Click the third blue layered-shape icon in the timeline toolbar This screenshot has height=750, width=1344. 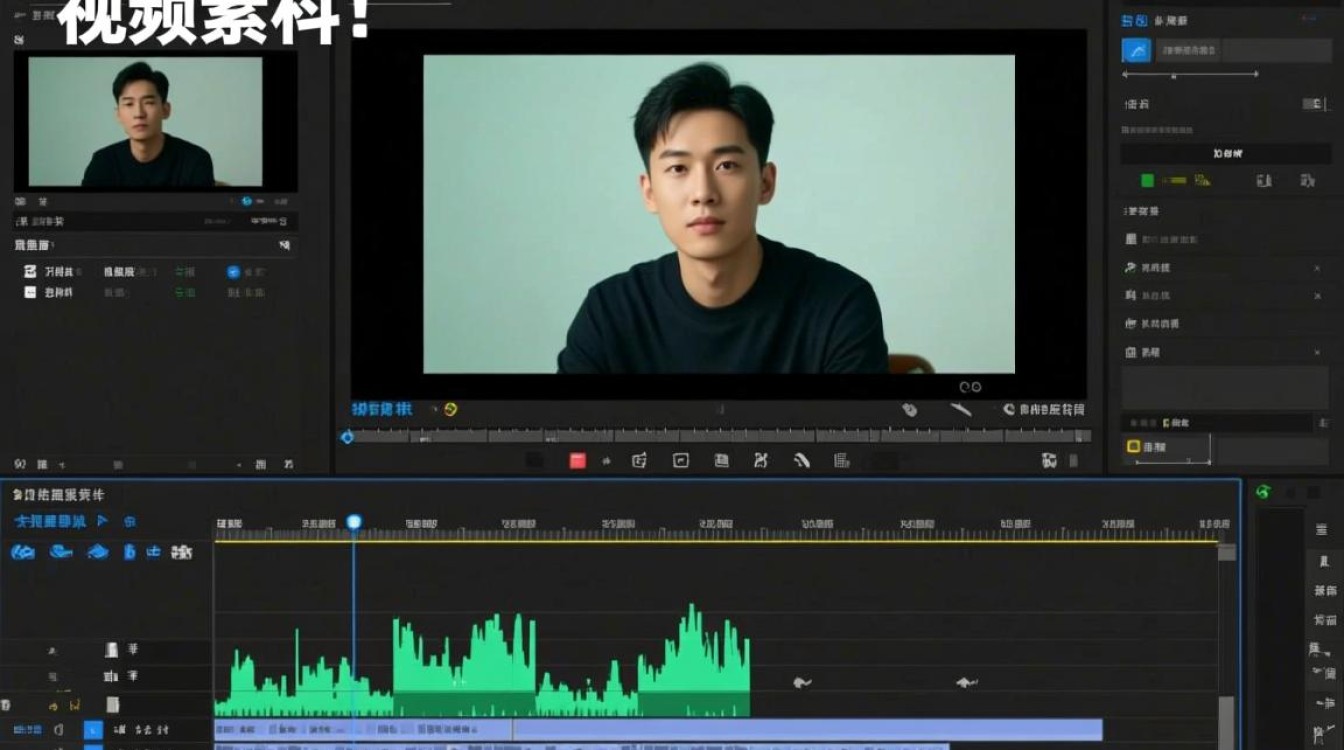coord(97,552)
